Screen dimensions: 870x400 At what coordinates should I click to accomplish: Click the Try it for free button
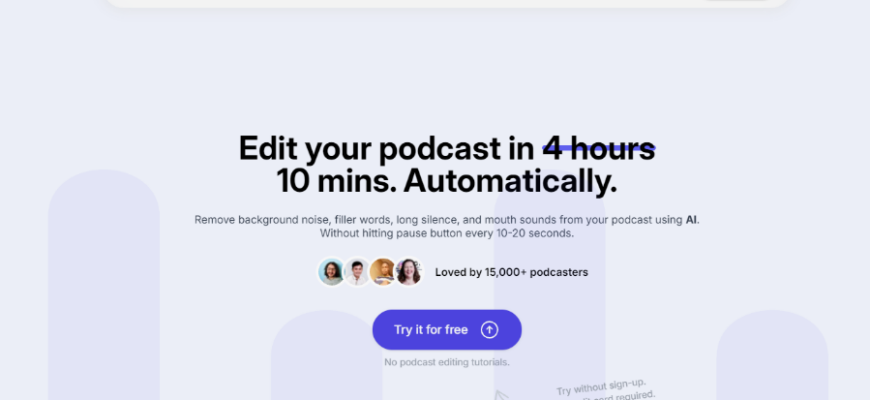(x=447, y=330)
